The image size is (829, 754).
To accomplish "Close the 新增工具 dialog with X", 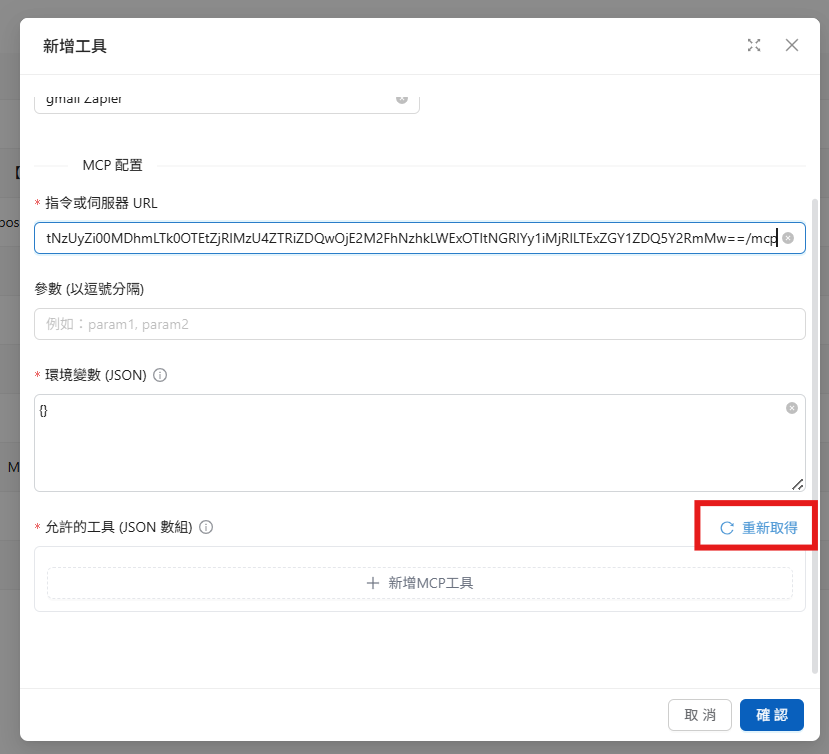I will 792,45.
